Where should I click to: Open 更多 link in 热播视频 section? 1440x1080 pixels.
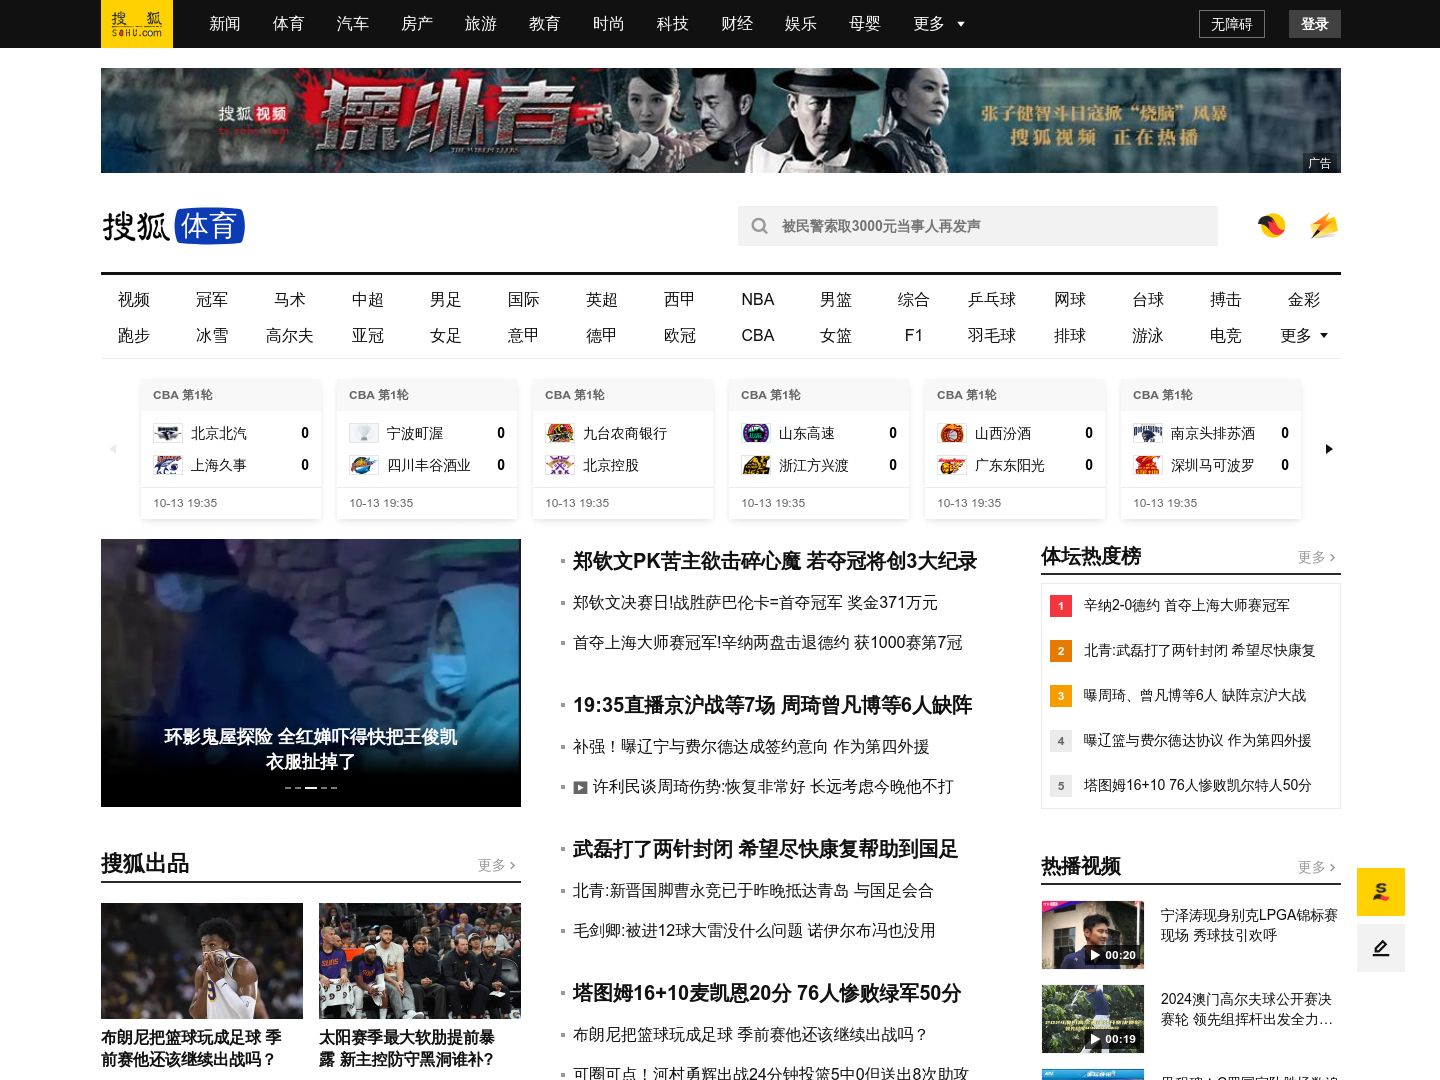point(1316,867)
